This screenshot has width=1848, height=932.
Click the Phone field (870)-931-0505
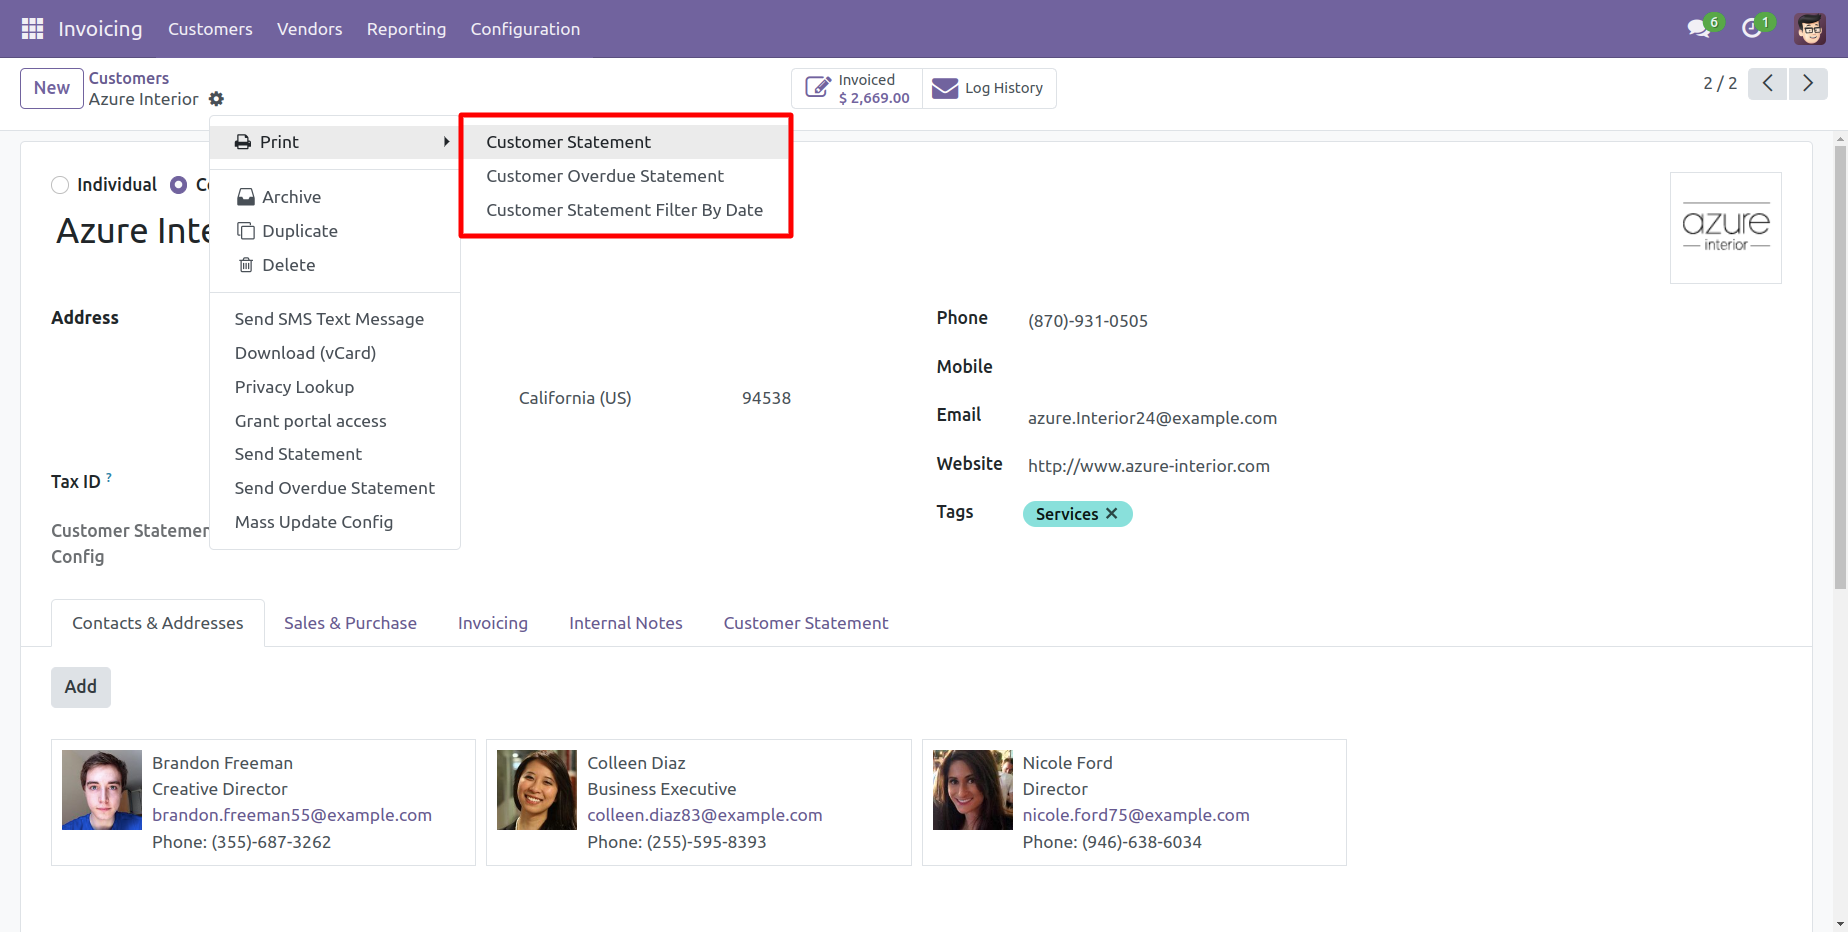1088,321
